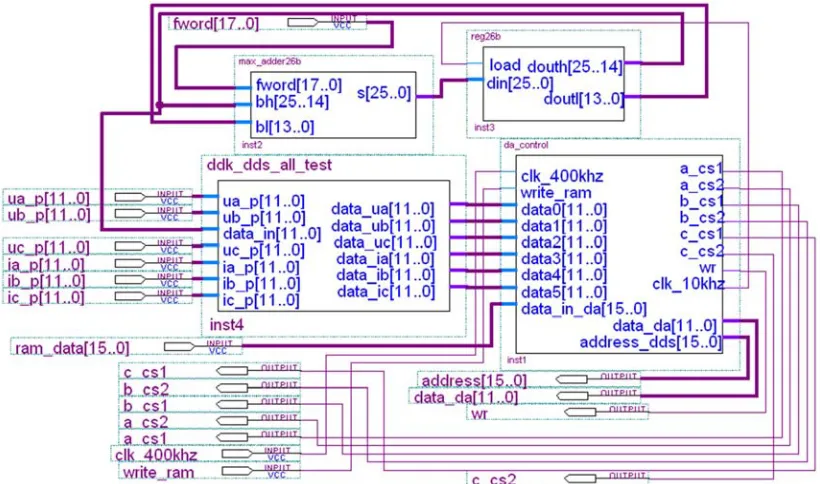Click the data_ib[11..0] output port
This screenshot has height=484, width=820.
coord(386,275)
